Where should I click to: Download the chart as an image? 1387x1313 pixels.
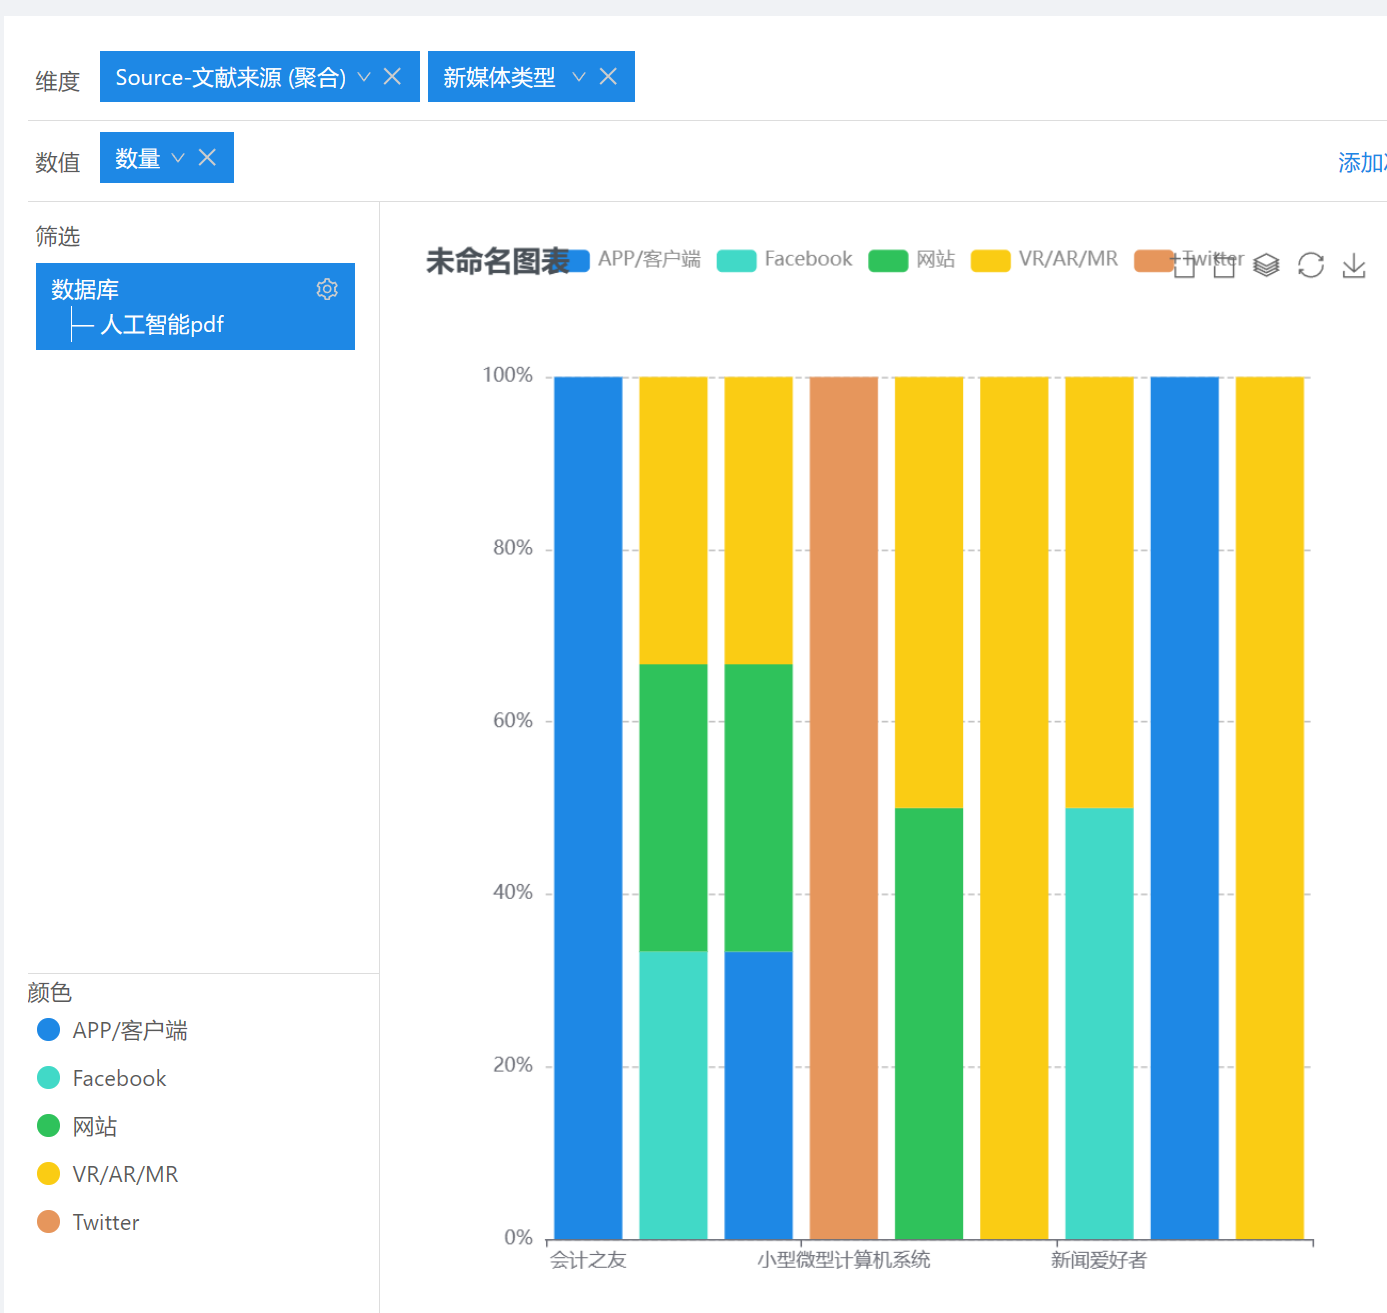coord(1354,265)
